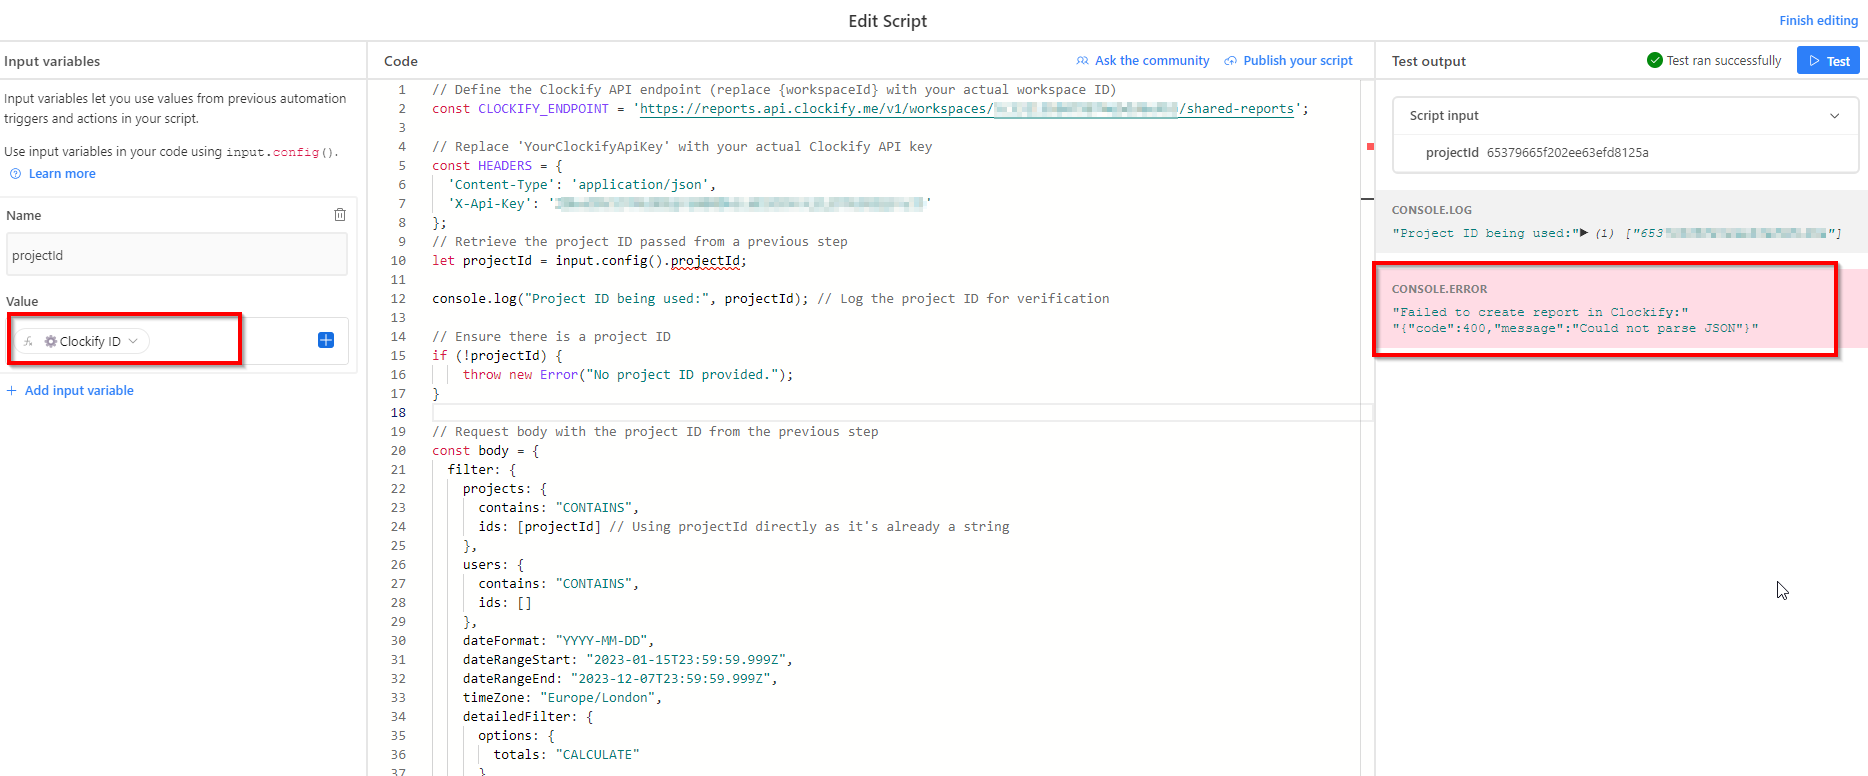The height and width of the screenshot is (776, 1868).
Task: Click first comment line about Clockify API endpoint
Action: (x=774, y=90)
